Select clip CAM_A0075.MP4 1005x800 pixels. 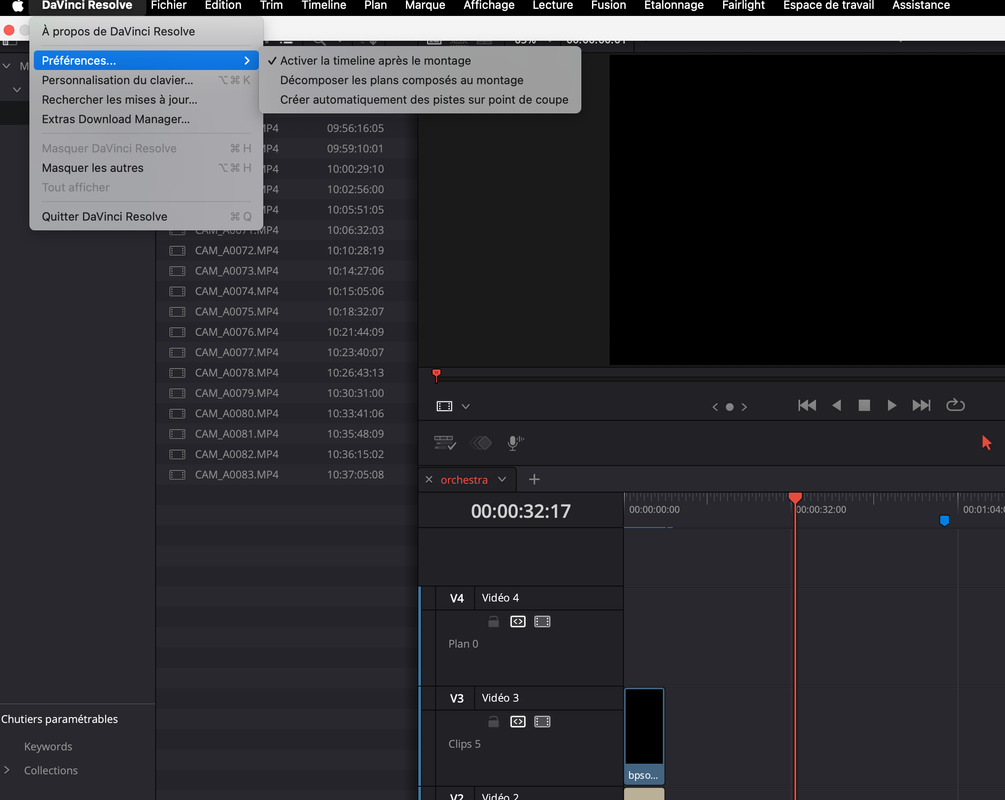pos(237,312)
